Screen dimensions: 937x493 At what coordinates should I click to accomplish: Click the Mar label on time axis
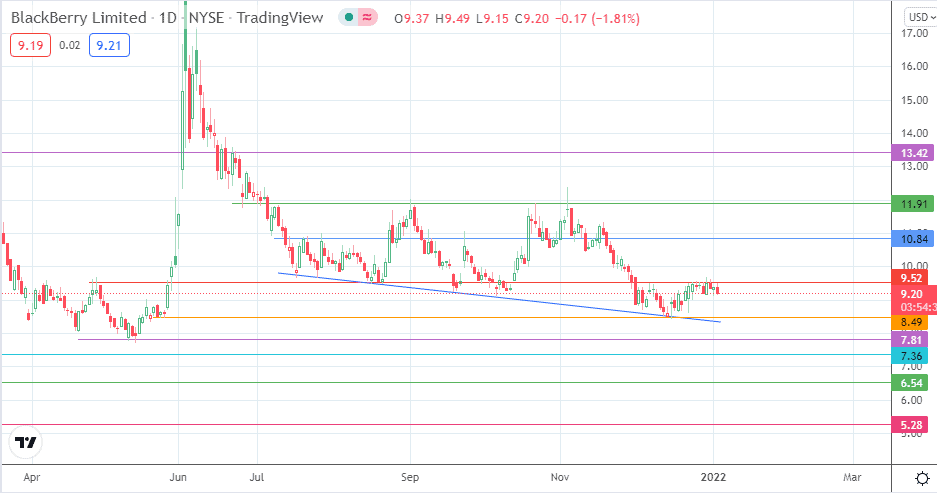point(852,477)
